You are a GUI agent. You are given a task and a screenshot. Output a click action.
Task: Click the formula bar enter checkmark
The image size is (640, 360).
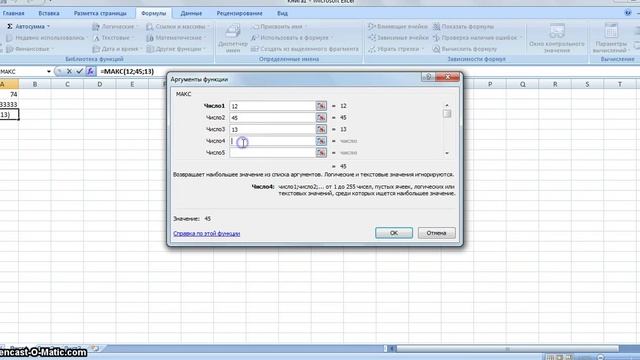(80, 71)
